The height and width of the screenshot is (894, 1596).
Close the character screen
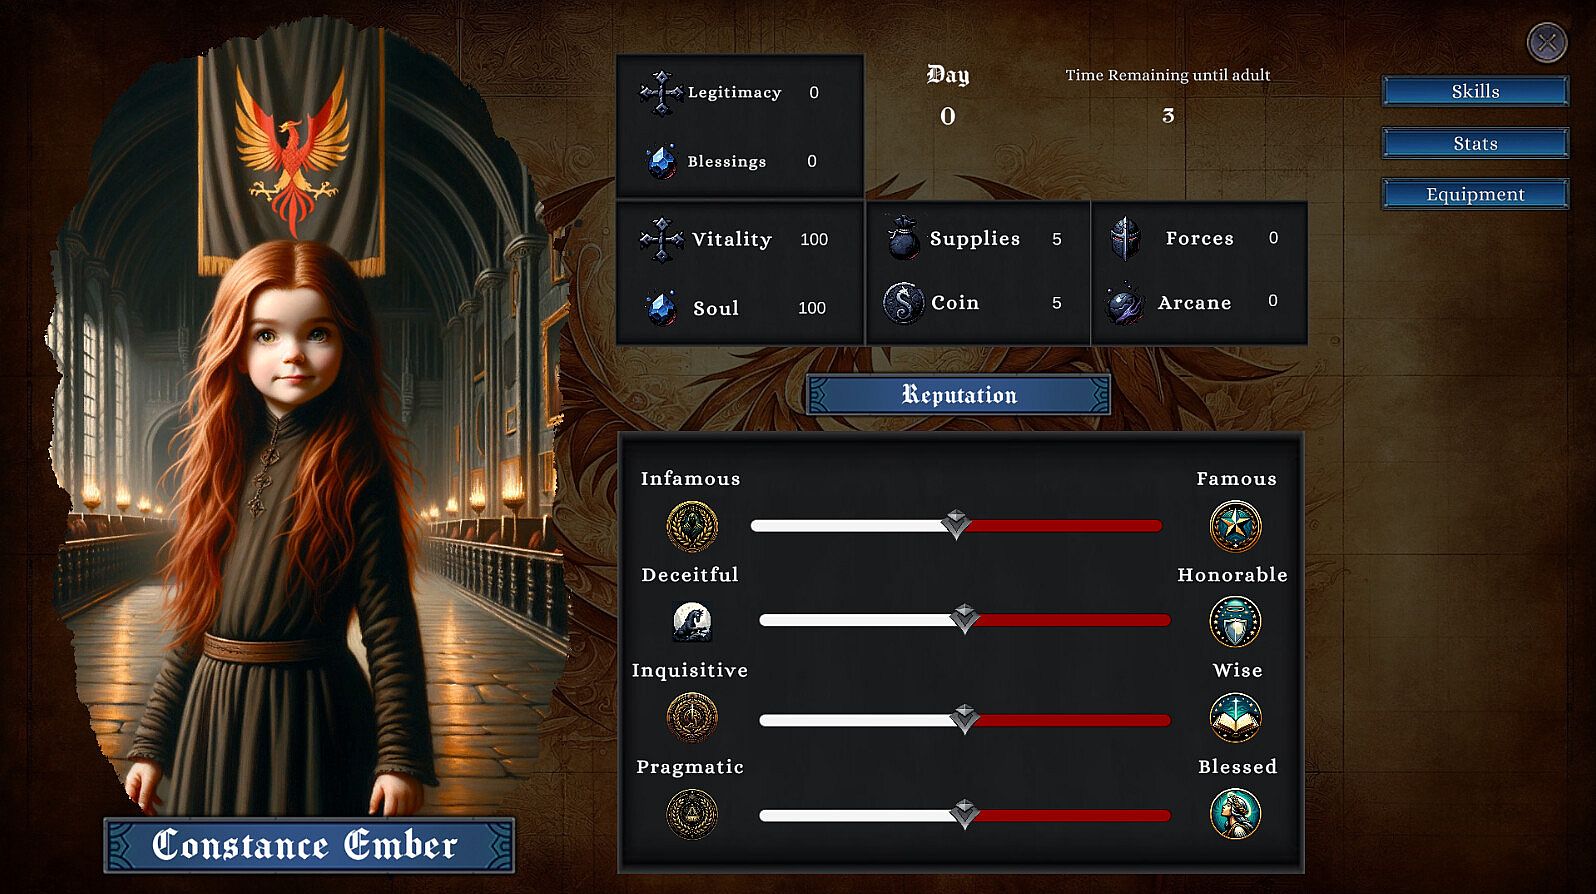pyautogui.click(x=1546, y=42)
